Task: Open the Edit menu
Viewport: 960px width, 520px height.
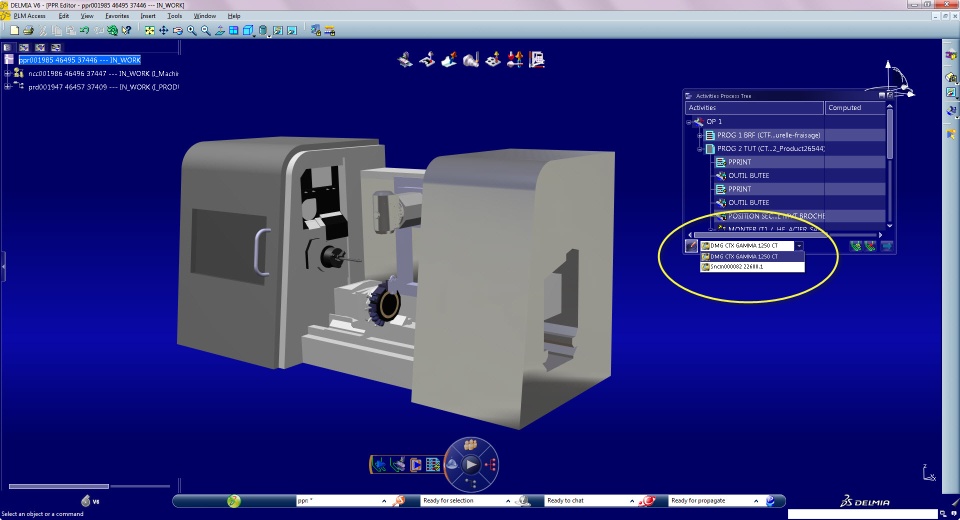Action: (64, 16)
